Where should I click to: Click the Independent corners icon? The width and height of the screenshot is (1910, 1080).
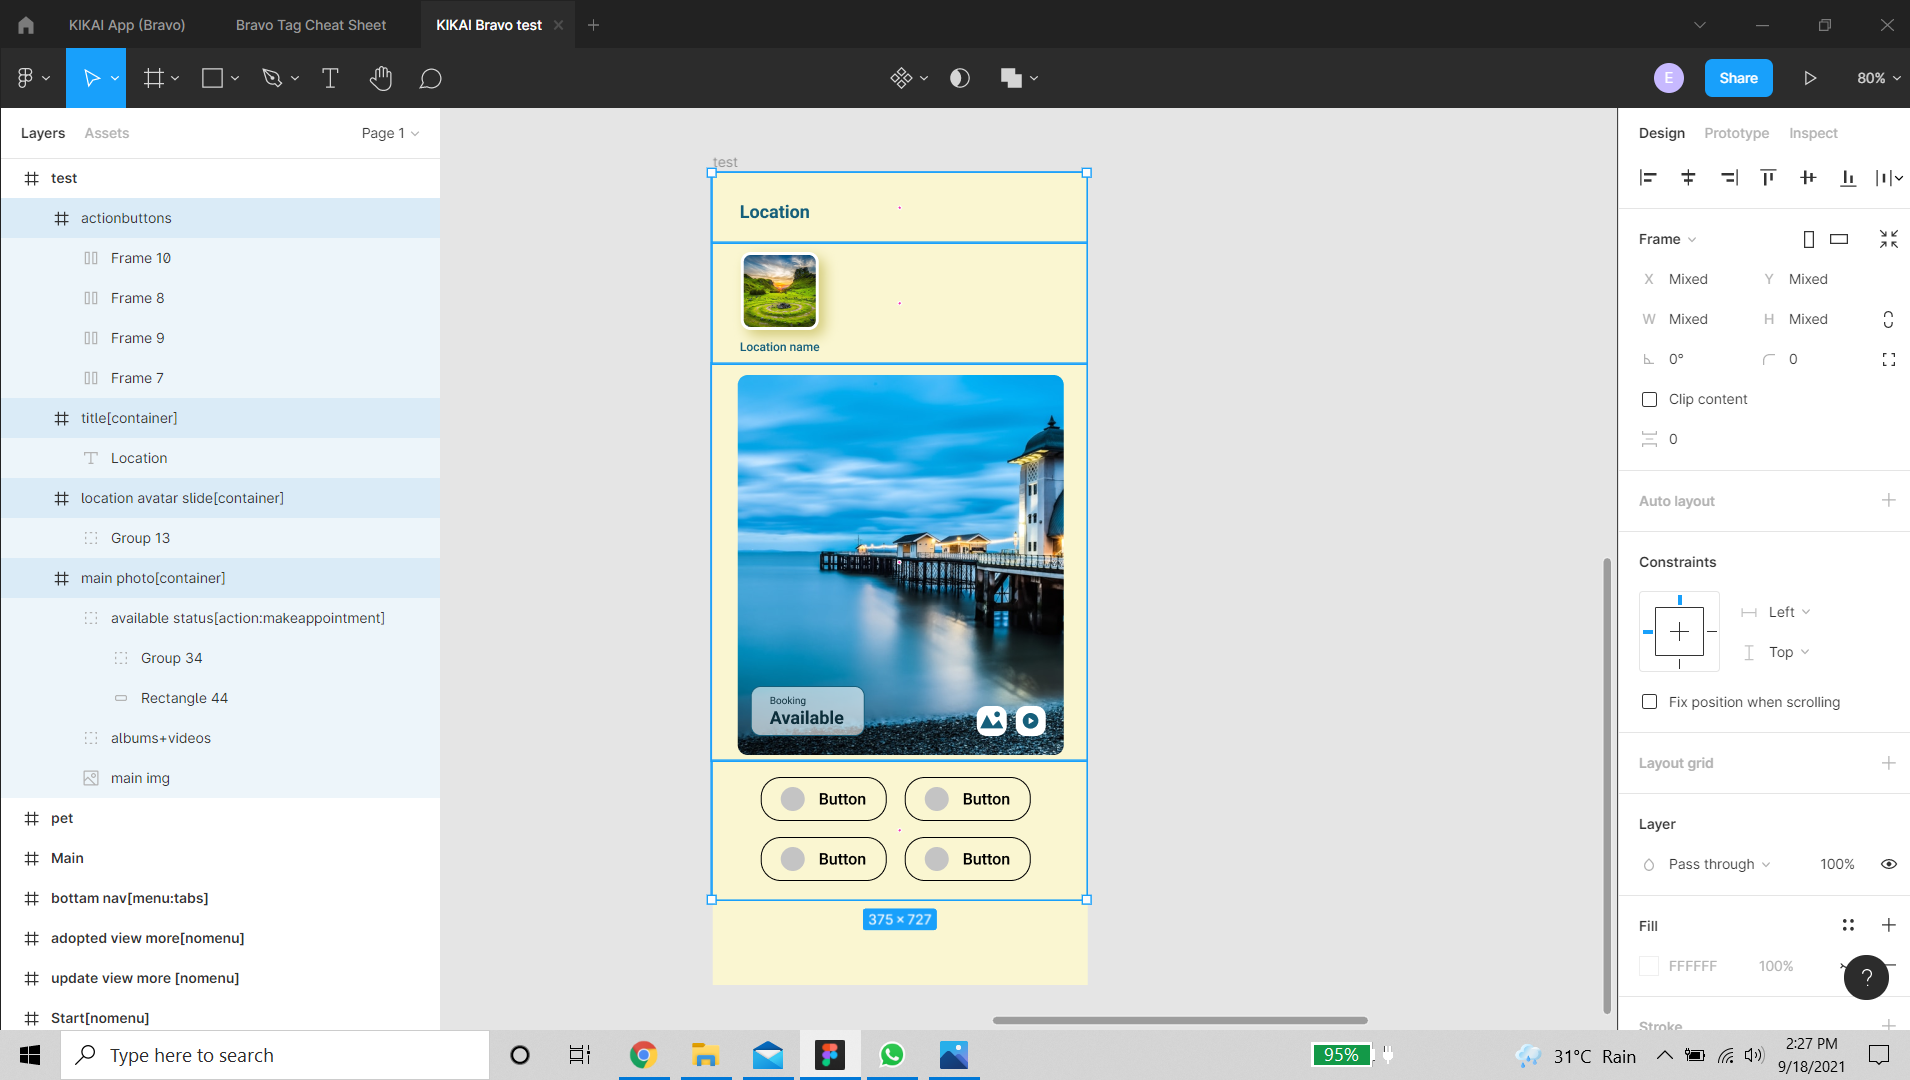pos(1888,359)
